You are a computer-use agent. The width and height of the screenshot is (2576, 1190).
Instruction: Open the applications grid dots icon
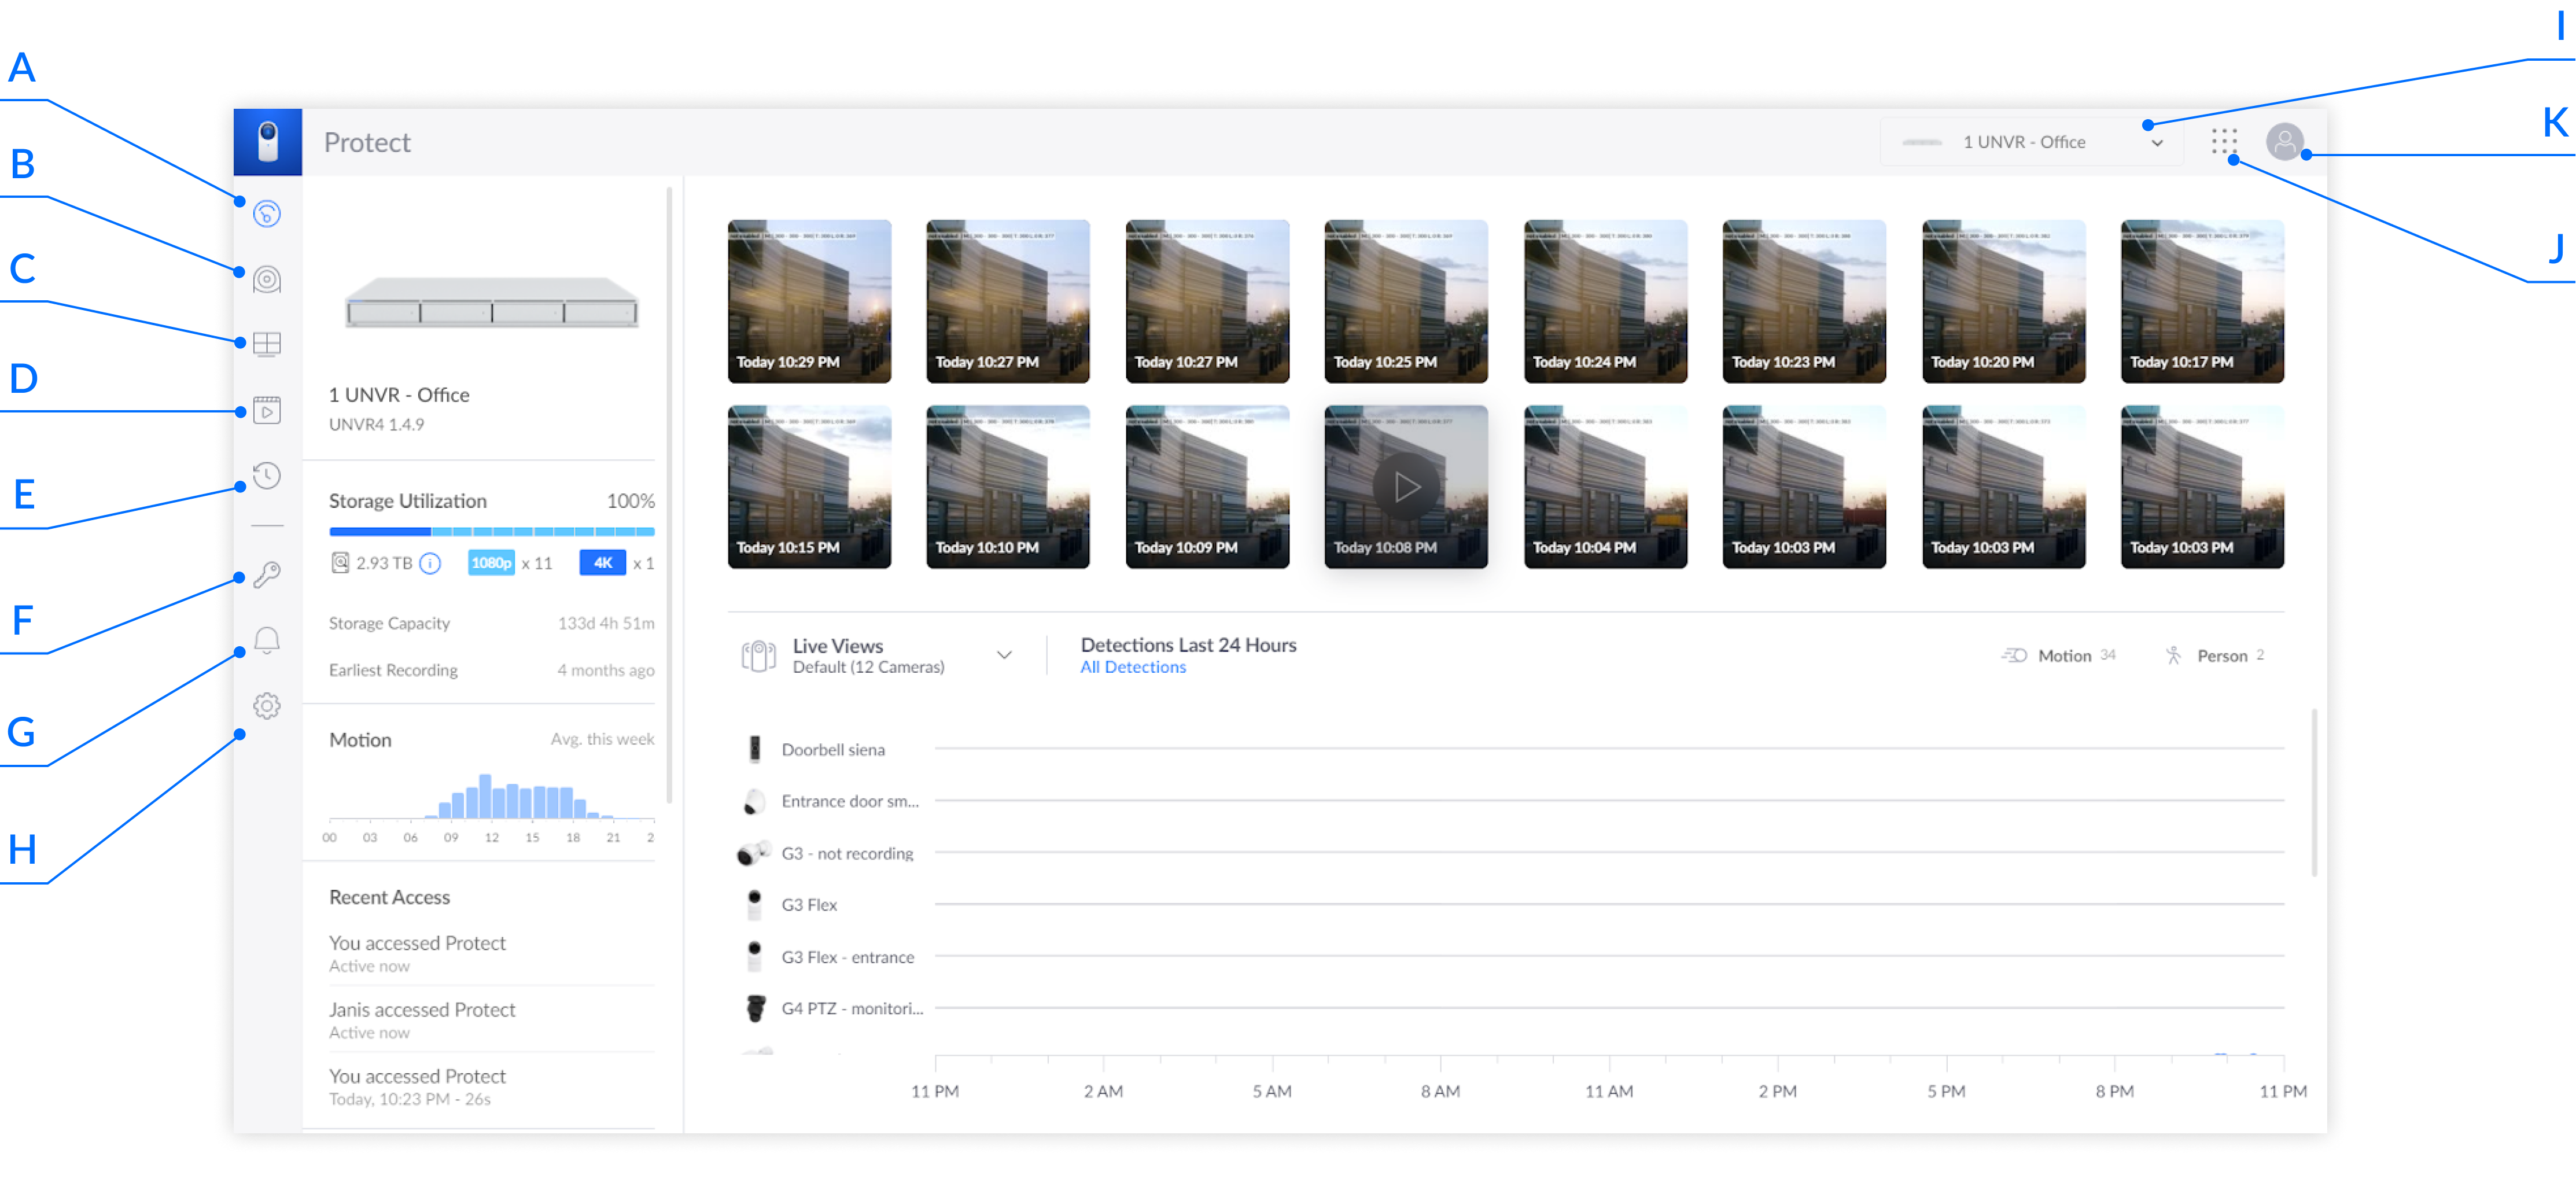click(2224, 142)
